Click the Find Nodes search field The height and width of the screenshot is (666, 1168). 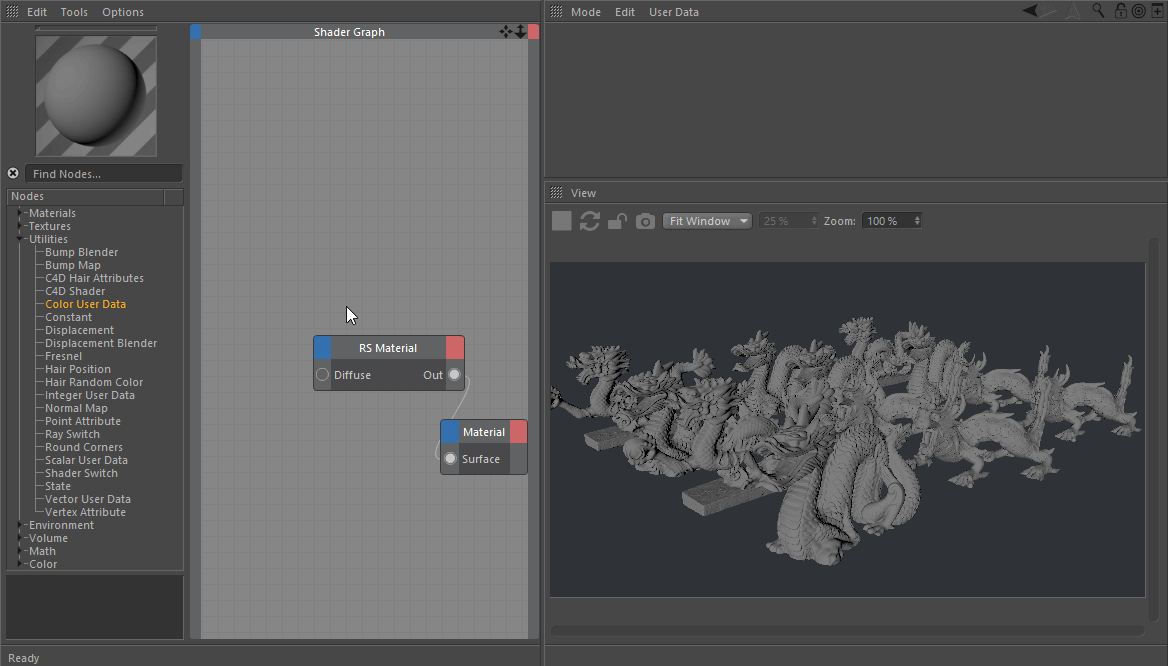pos(104,174)
